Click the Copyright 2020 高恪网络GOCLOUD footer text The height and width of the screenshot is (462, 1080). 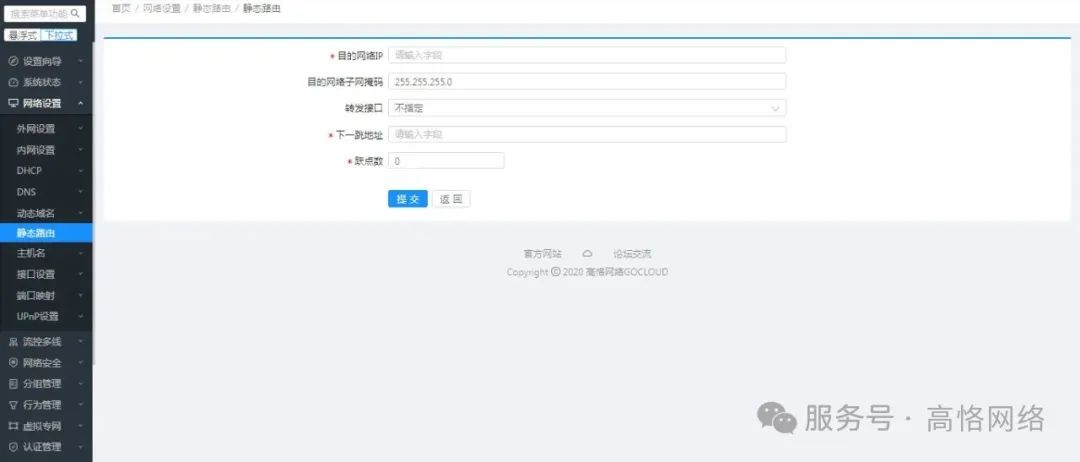587,272
